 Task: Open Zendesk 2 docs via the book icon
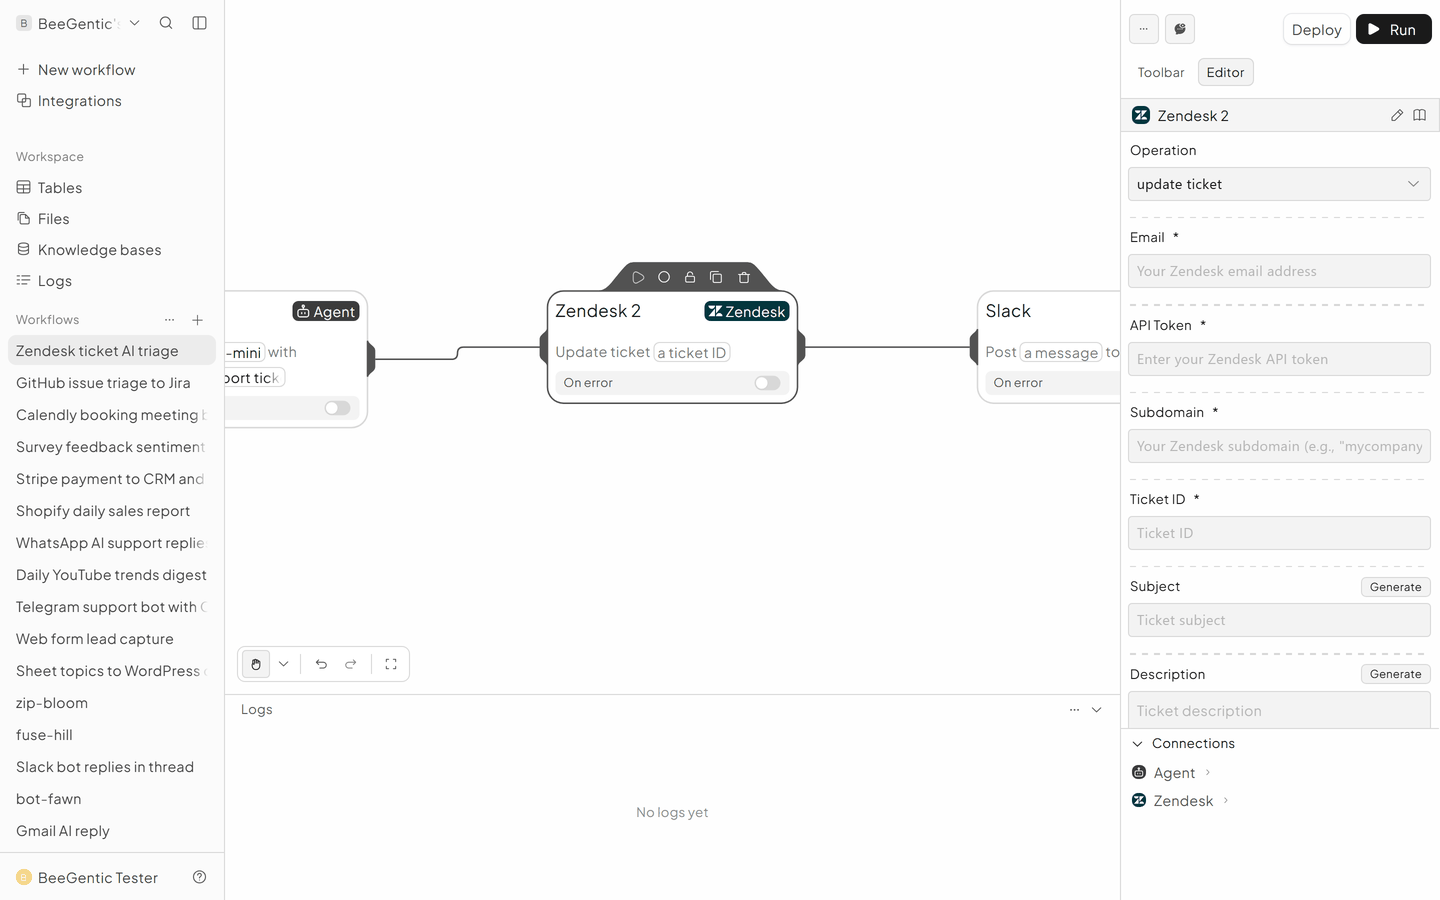(1420, 115)
